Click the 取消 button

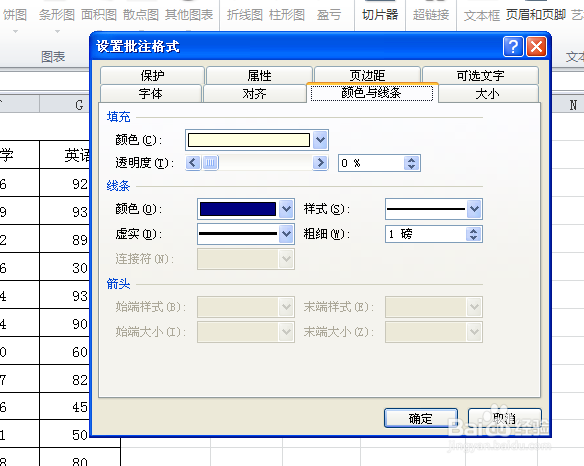click(x=504, y=418)
